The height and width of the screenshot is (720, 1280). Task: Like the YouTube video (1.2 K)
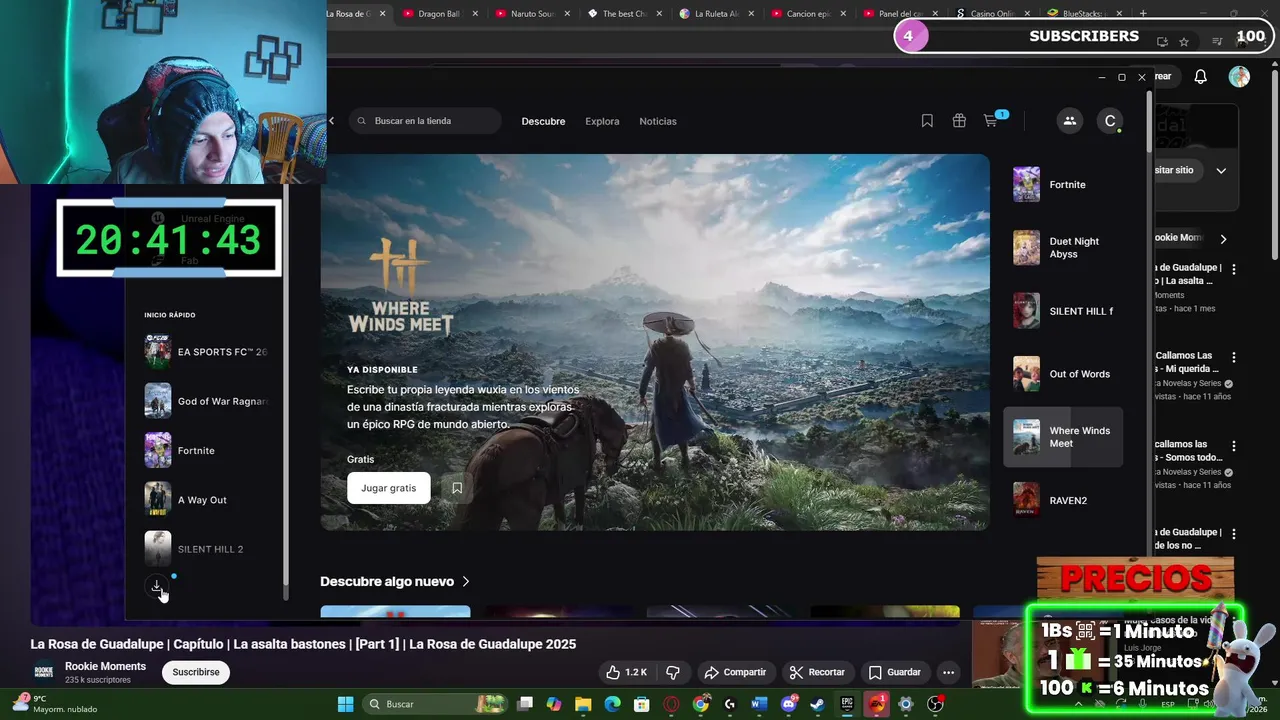627,672
